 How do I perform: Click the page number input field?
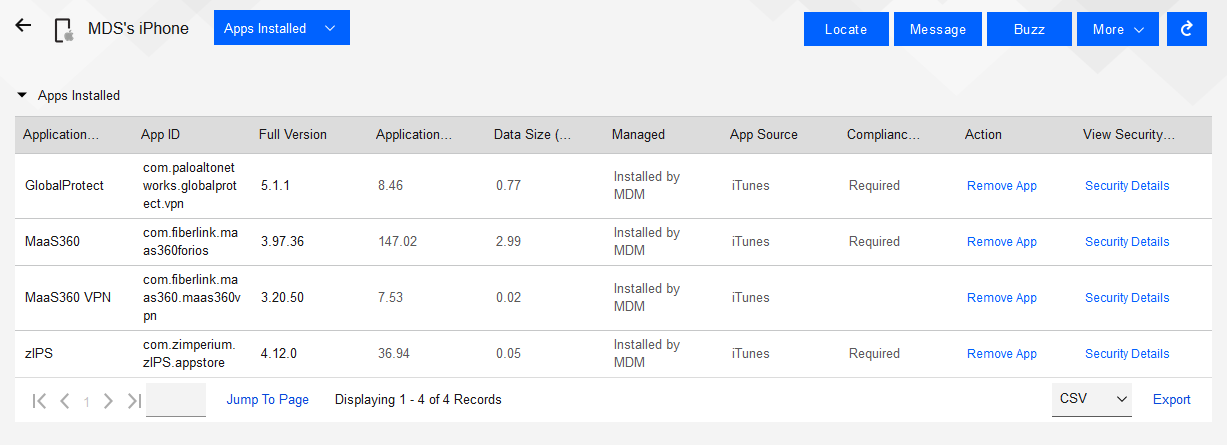(x=176, y=400)
